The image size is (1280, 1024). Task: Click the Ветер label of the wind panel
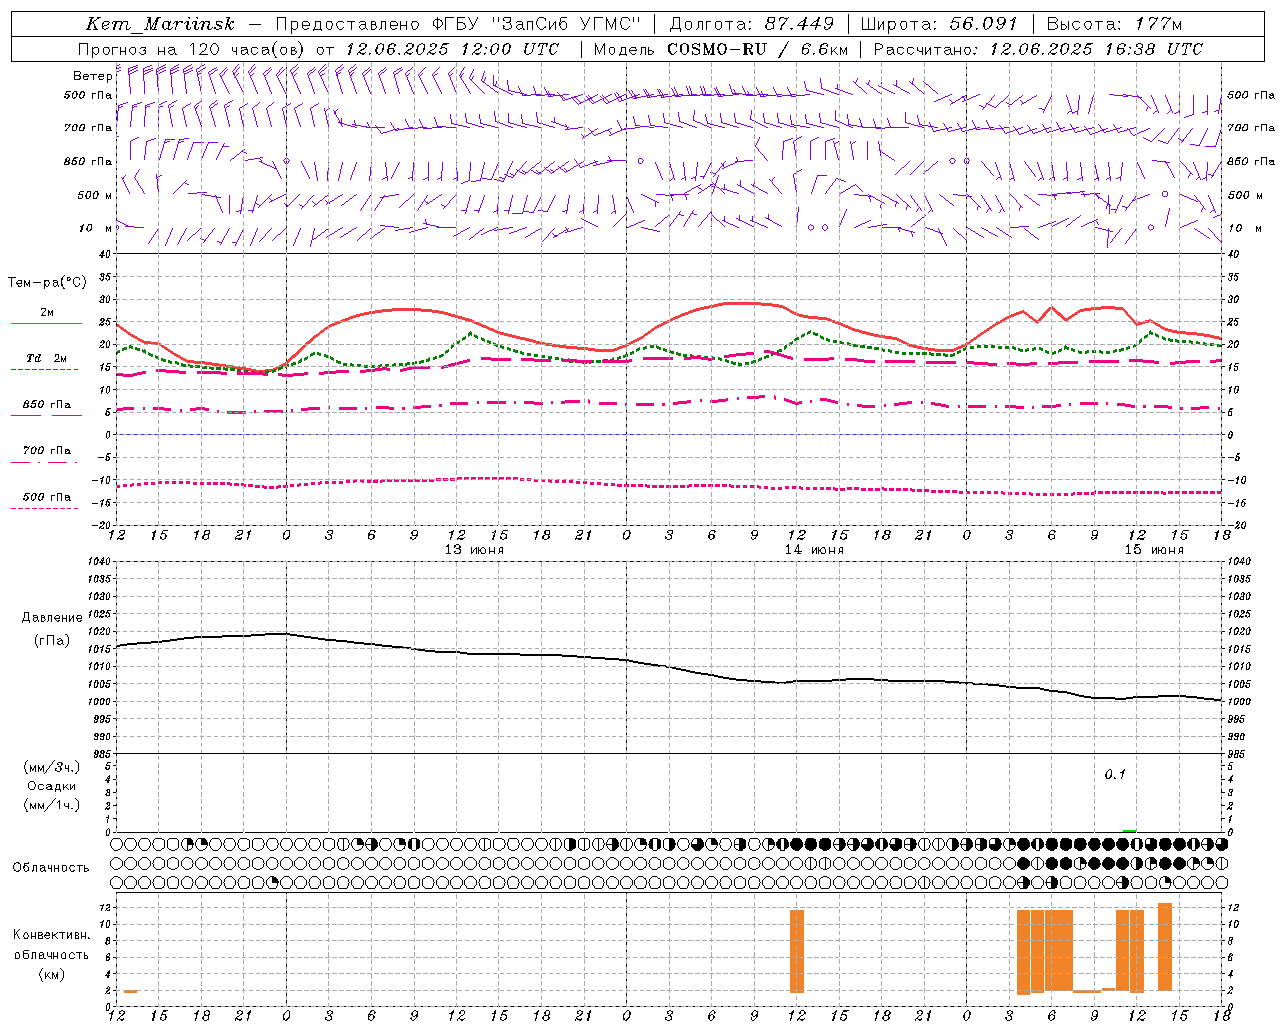pos(92,76)
